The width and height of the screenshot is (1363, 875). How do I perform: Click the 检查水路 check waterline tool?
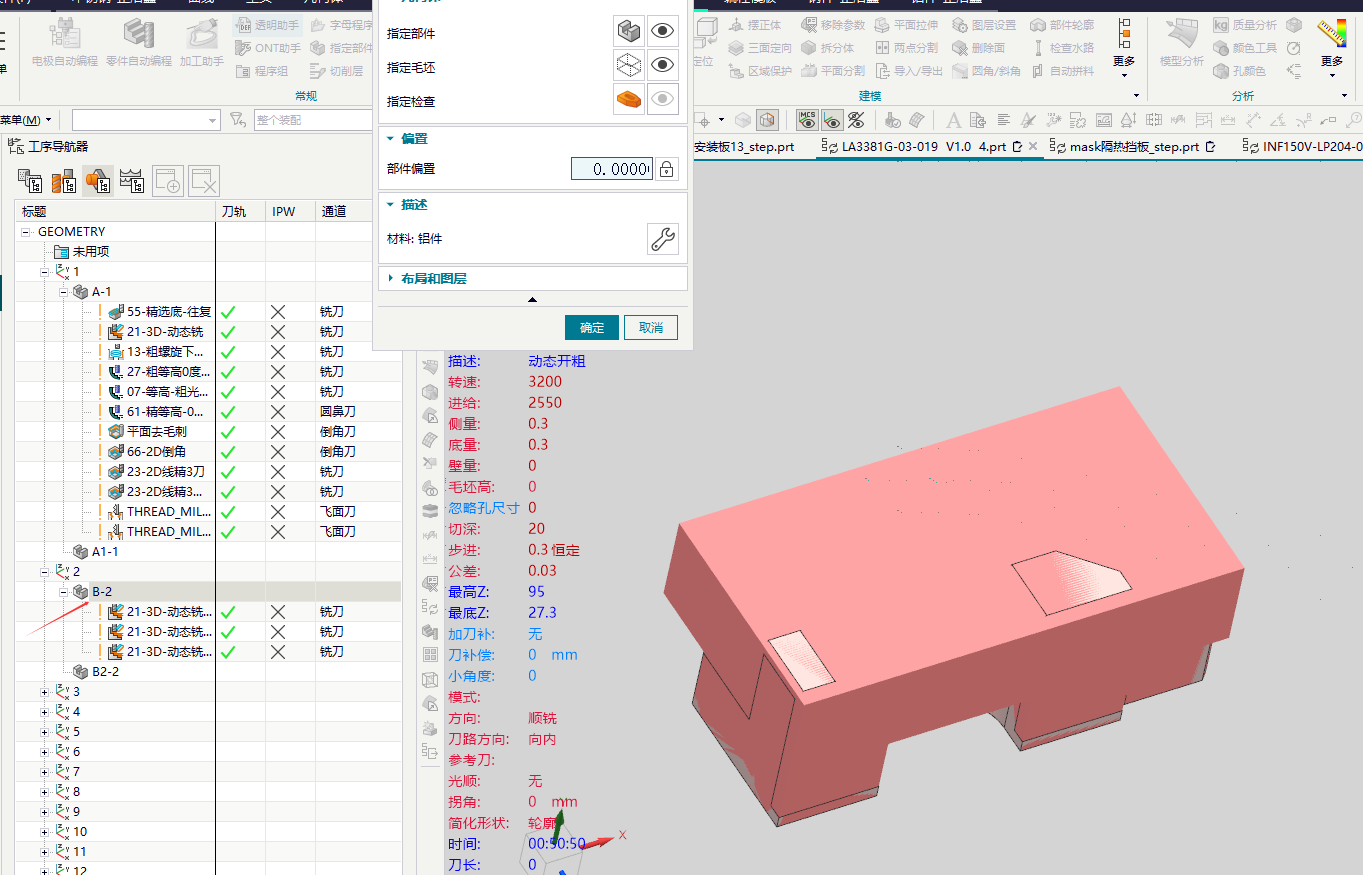pos(1063,48)
